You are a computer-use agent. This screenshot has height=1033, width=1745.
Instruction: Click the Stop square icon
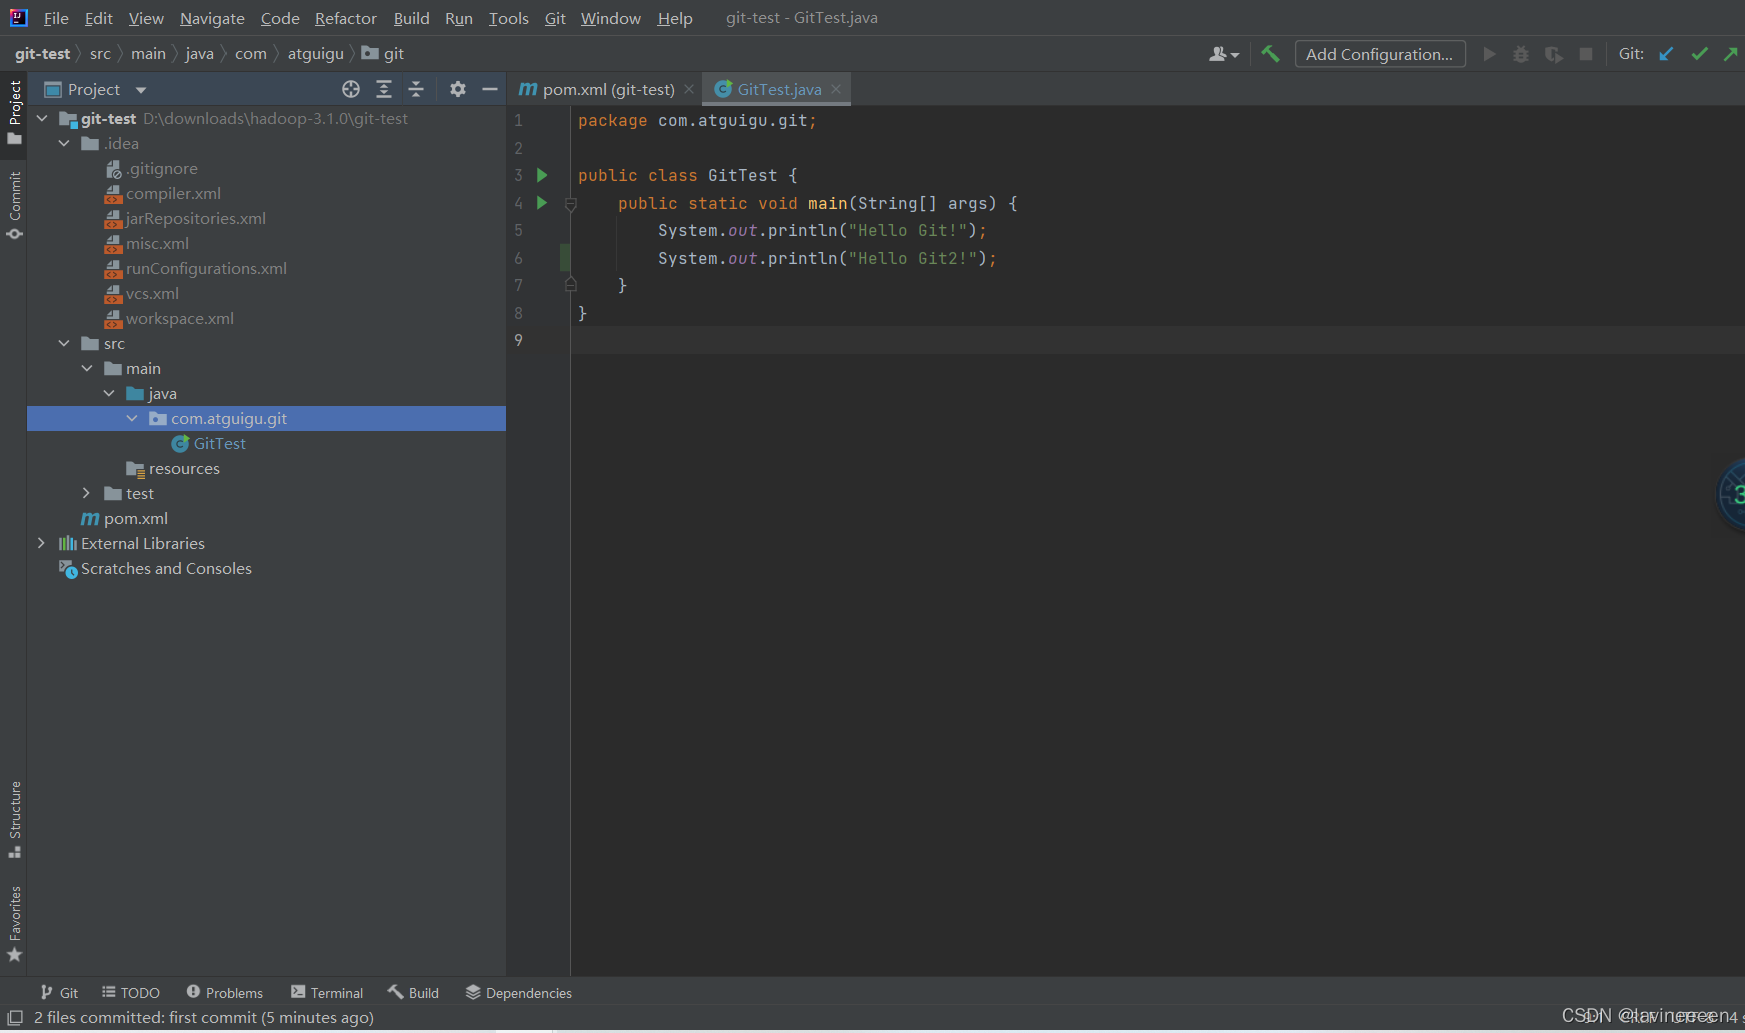[x=1586, y=54]
